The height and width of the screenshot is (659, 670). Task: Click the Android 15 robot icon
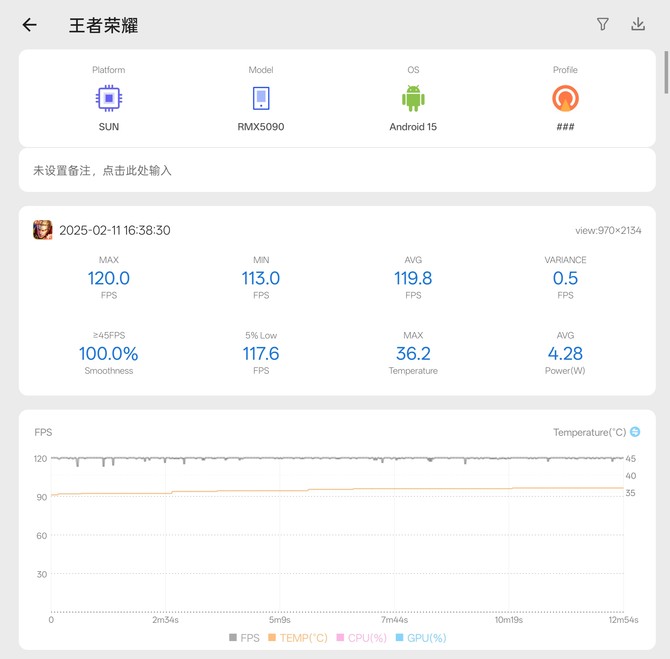(x=413, y=98)
